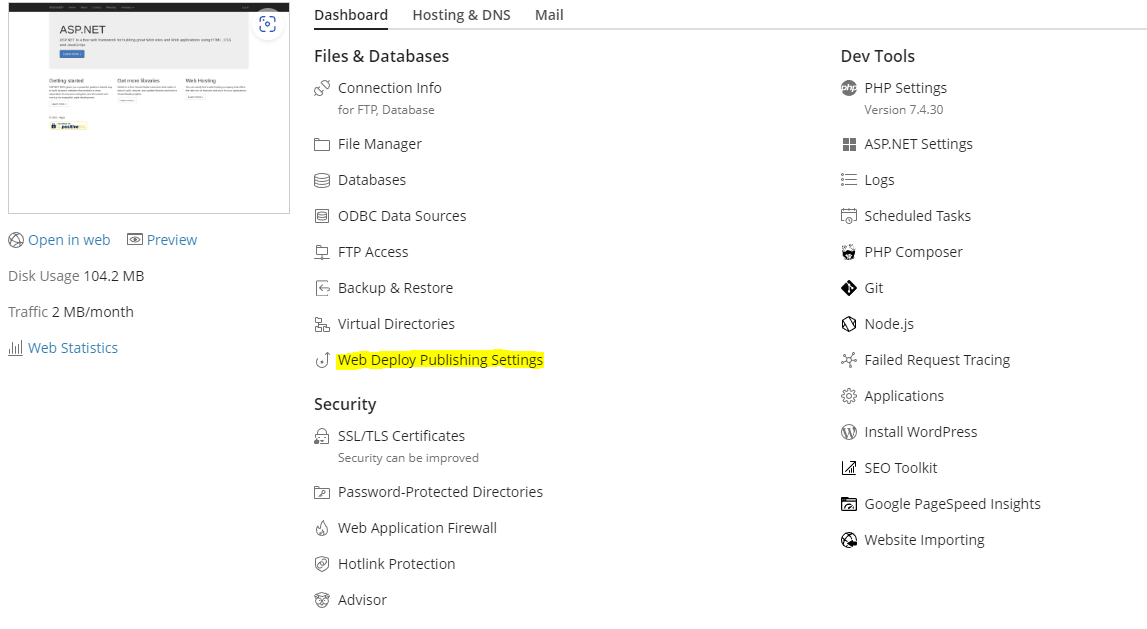Click the screenshot capture icon on thumbnail
The width and height of the screenshot is (1147, 629).
pos(268,24)
